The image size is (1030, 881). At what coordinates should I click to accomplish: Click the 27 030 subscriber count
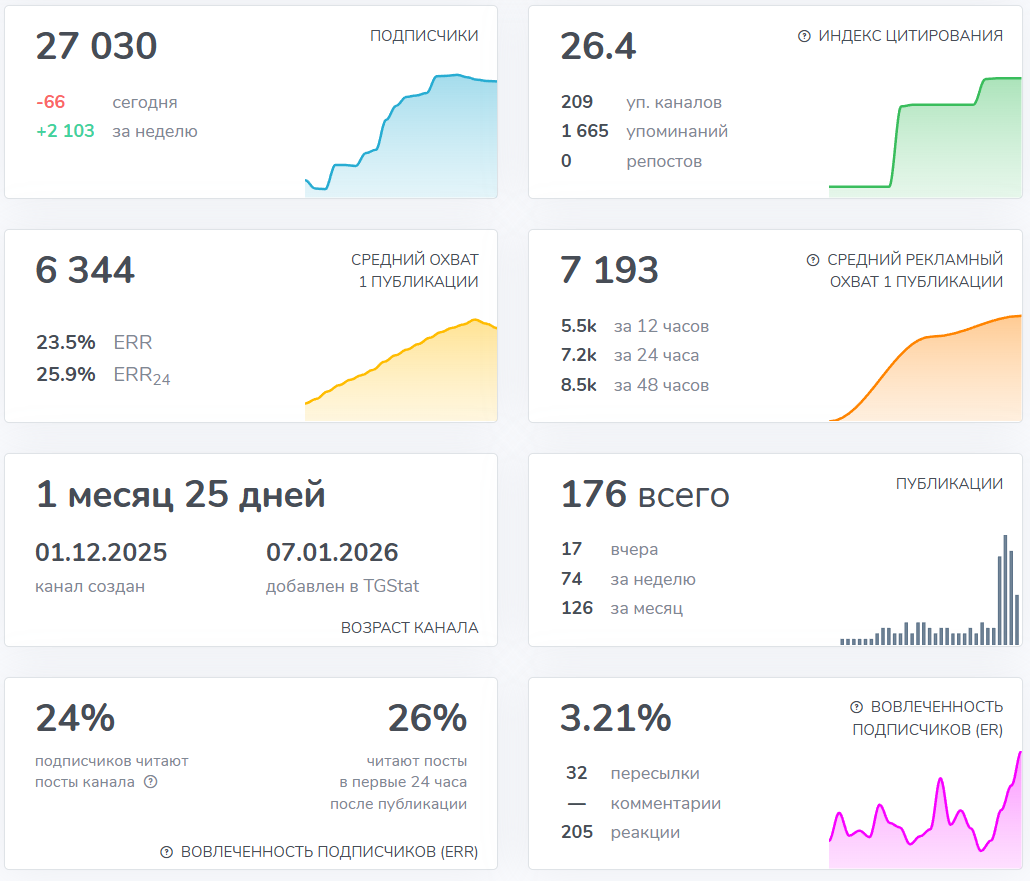pos(97,46)
